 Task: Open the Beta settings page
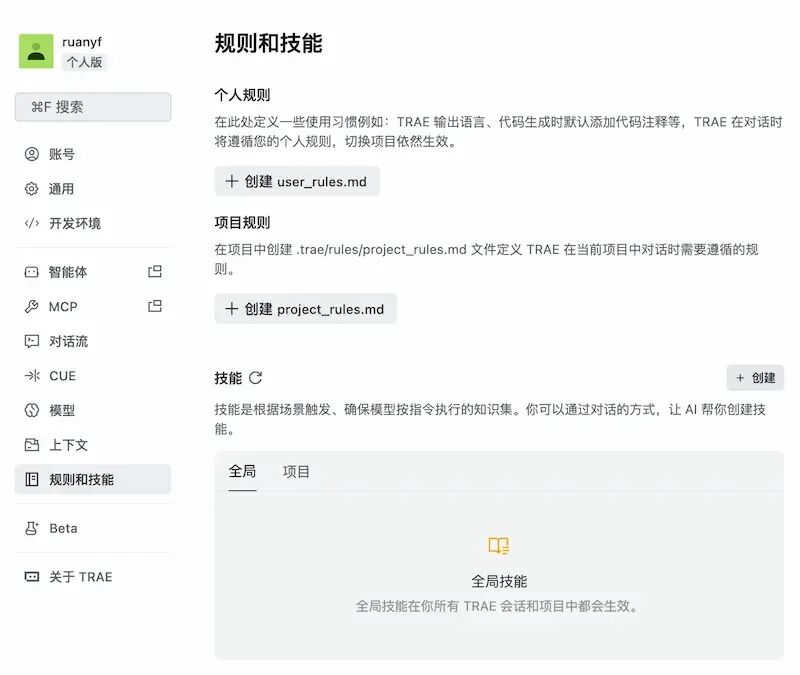pyautogui.click(x=93, y=528)
